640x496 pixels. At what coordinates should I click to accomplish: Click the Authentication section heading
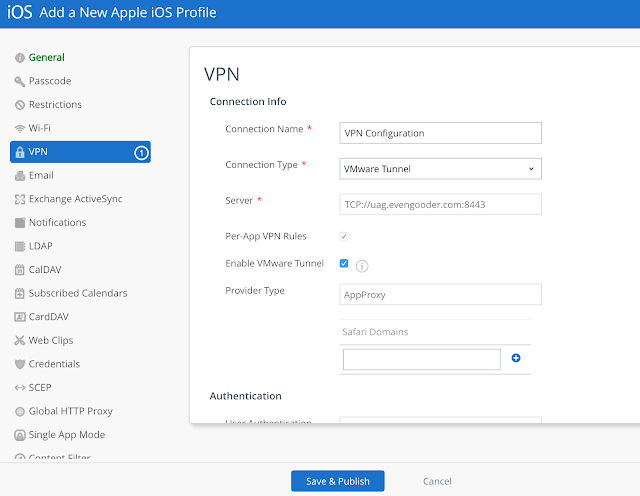coord(246,396)
